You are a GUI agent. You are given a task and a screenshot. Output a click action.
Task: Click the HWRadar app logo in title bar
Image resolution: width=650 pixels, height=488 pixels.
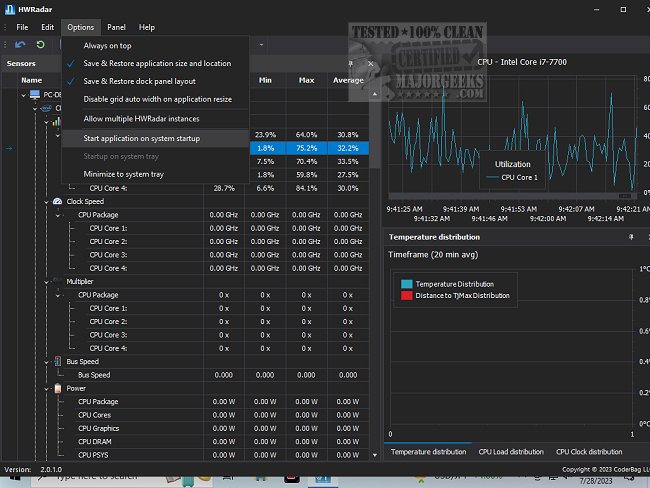point(10,8)
